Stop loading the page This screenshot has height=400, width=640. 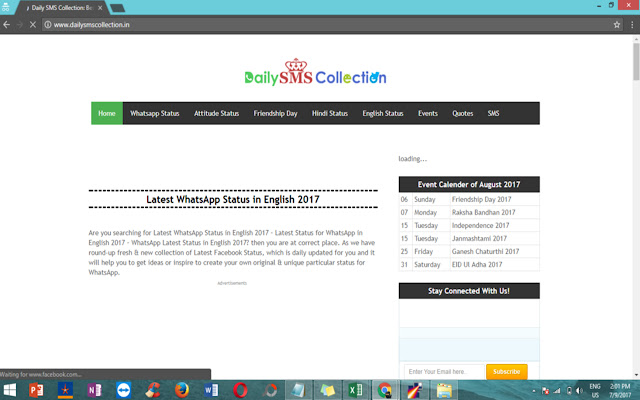pyautogui.click(x=33, y=24)
